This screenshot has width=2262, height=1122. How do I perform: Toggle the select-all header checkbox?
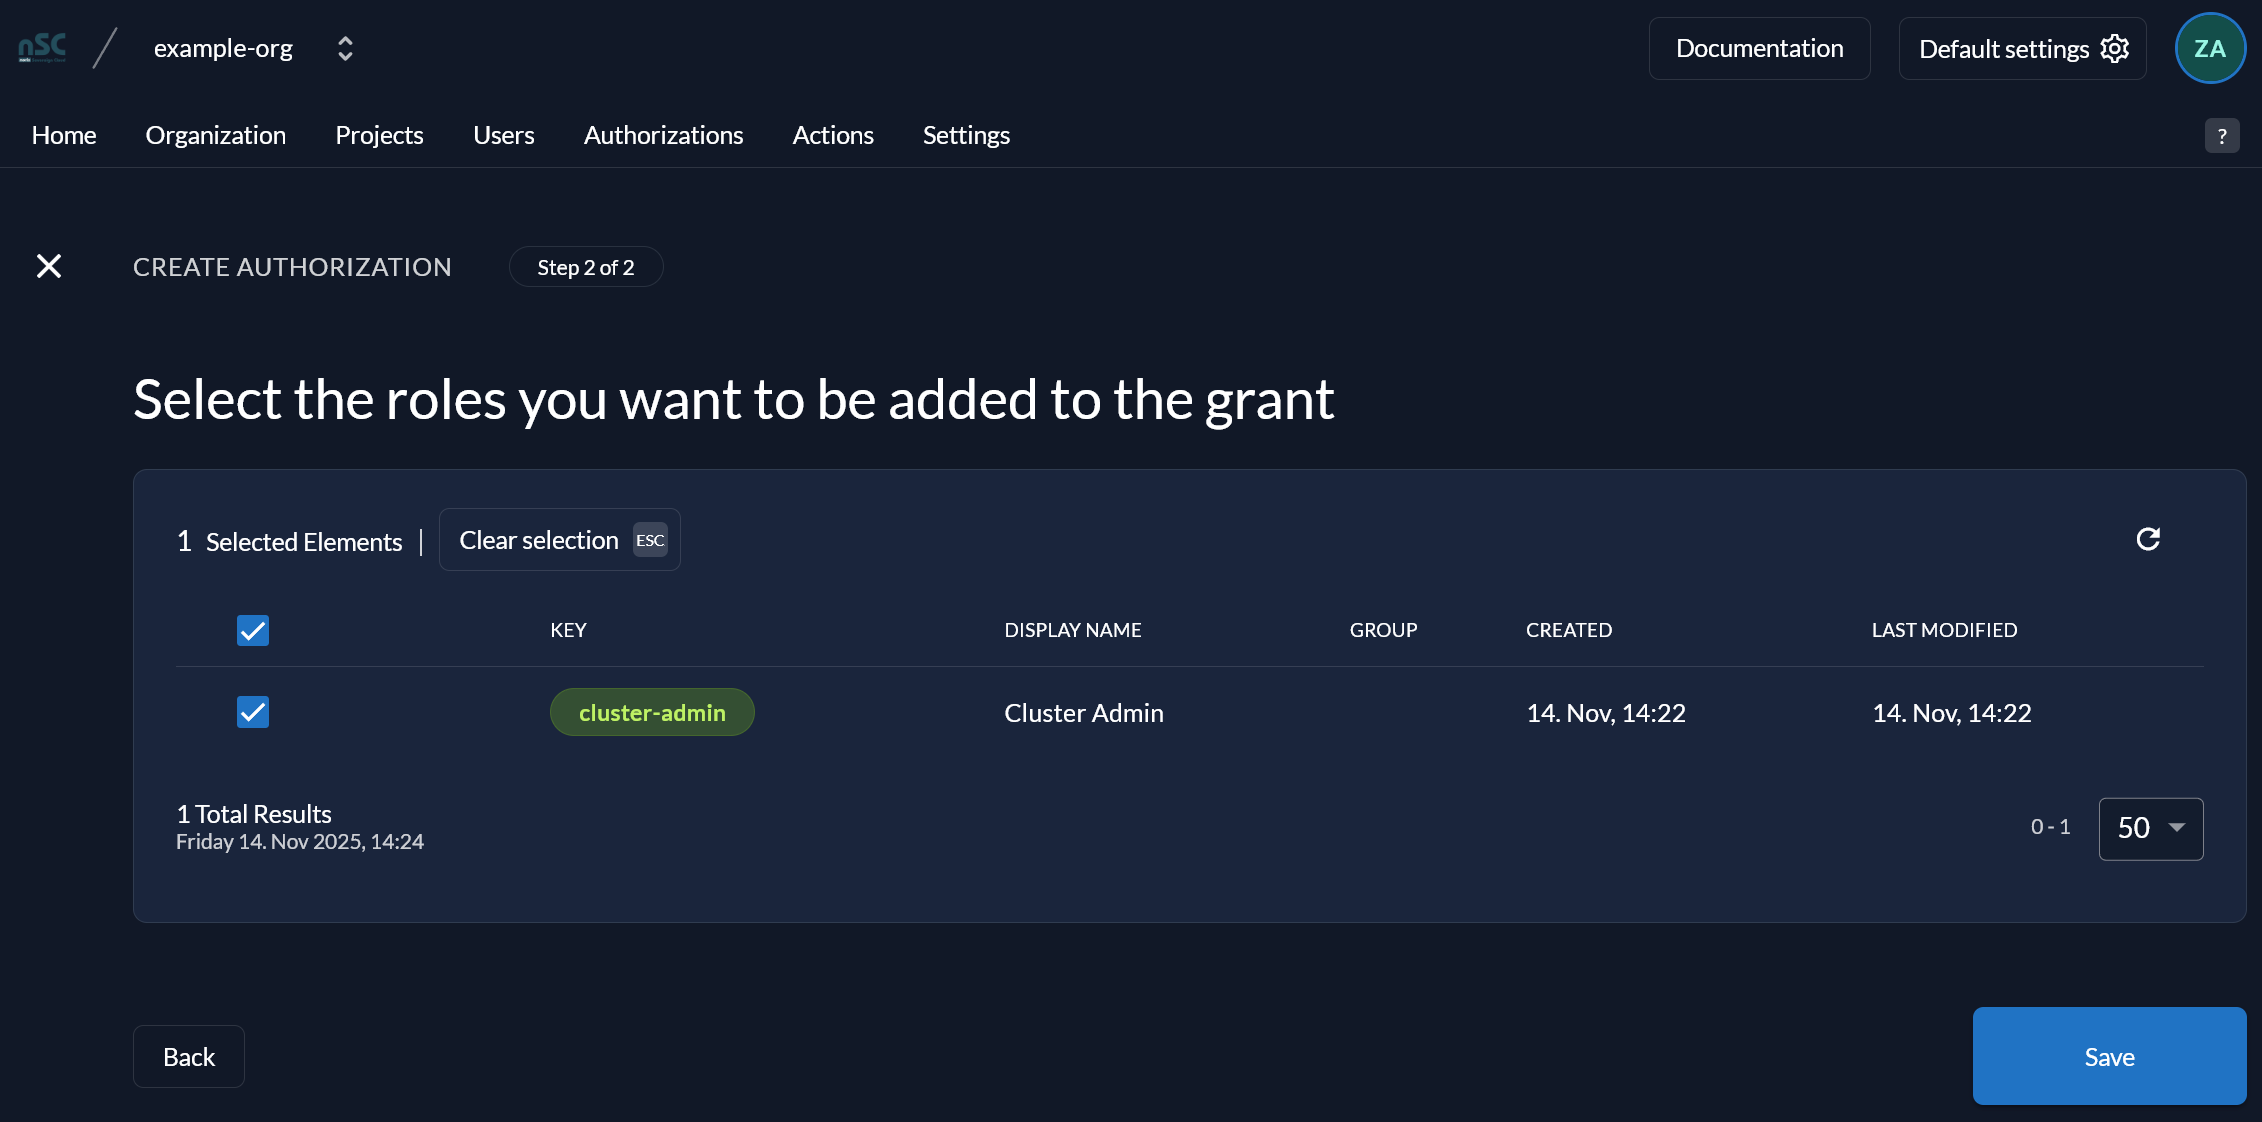click(x=253, y=630)
